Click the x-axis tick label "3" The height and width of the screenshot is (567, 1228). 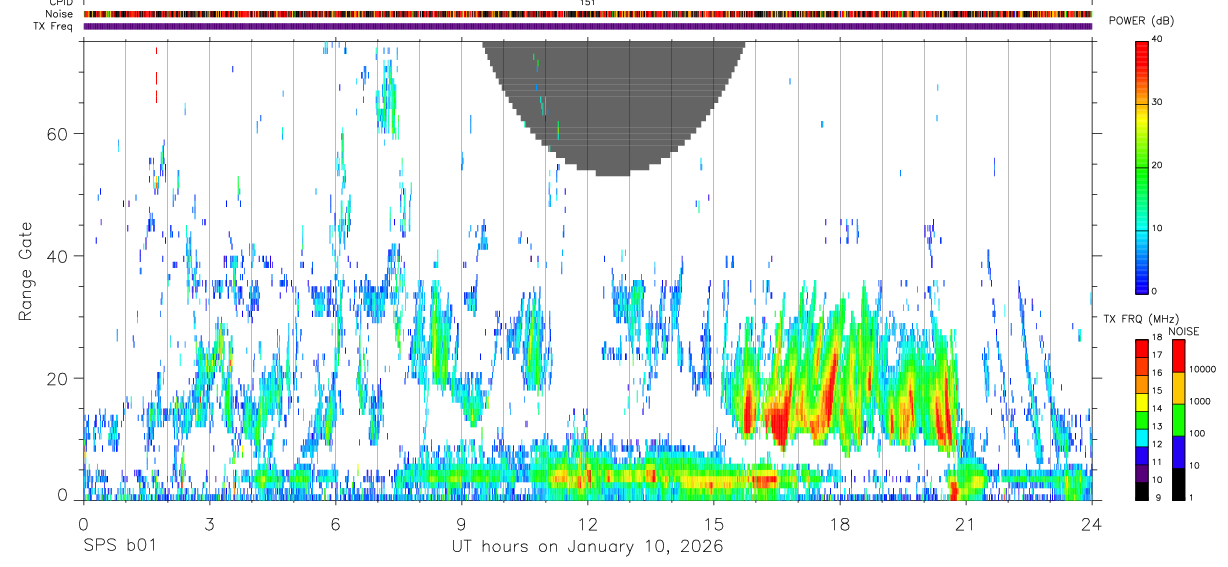[x=209, y=524]
